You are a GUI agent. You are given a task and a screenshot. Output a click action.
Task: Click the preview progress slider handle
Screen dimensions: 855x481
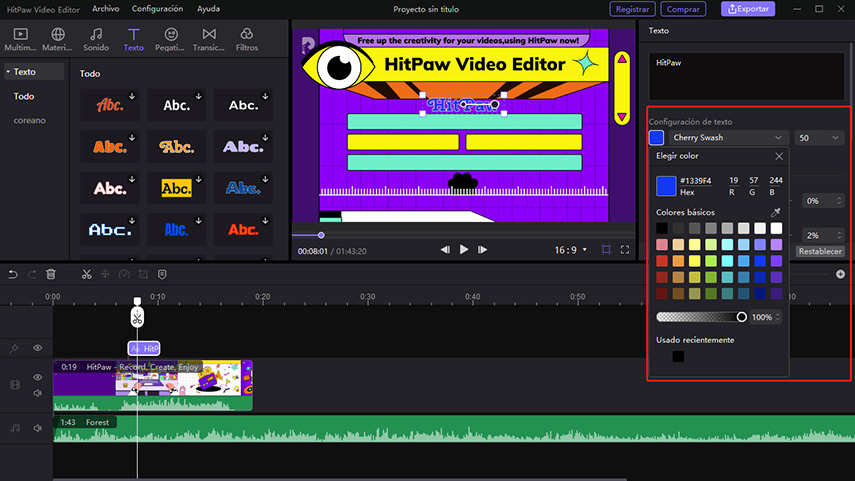(x=321, y=235)
